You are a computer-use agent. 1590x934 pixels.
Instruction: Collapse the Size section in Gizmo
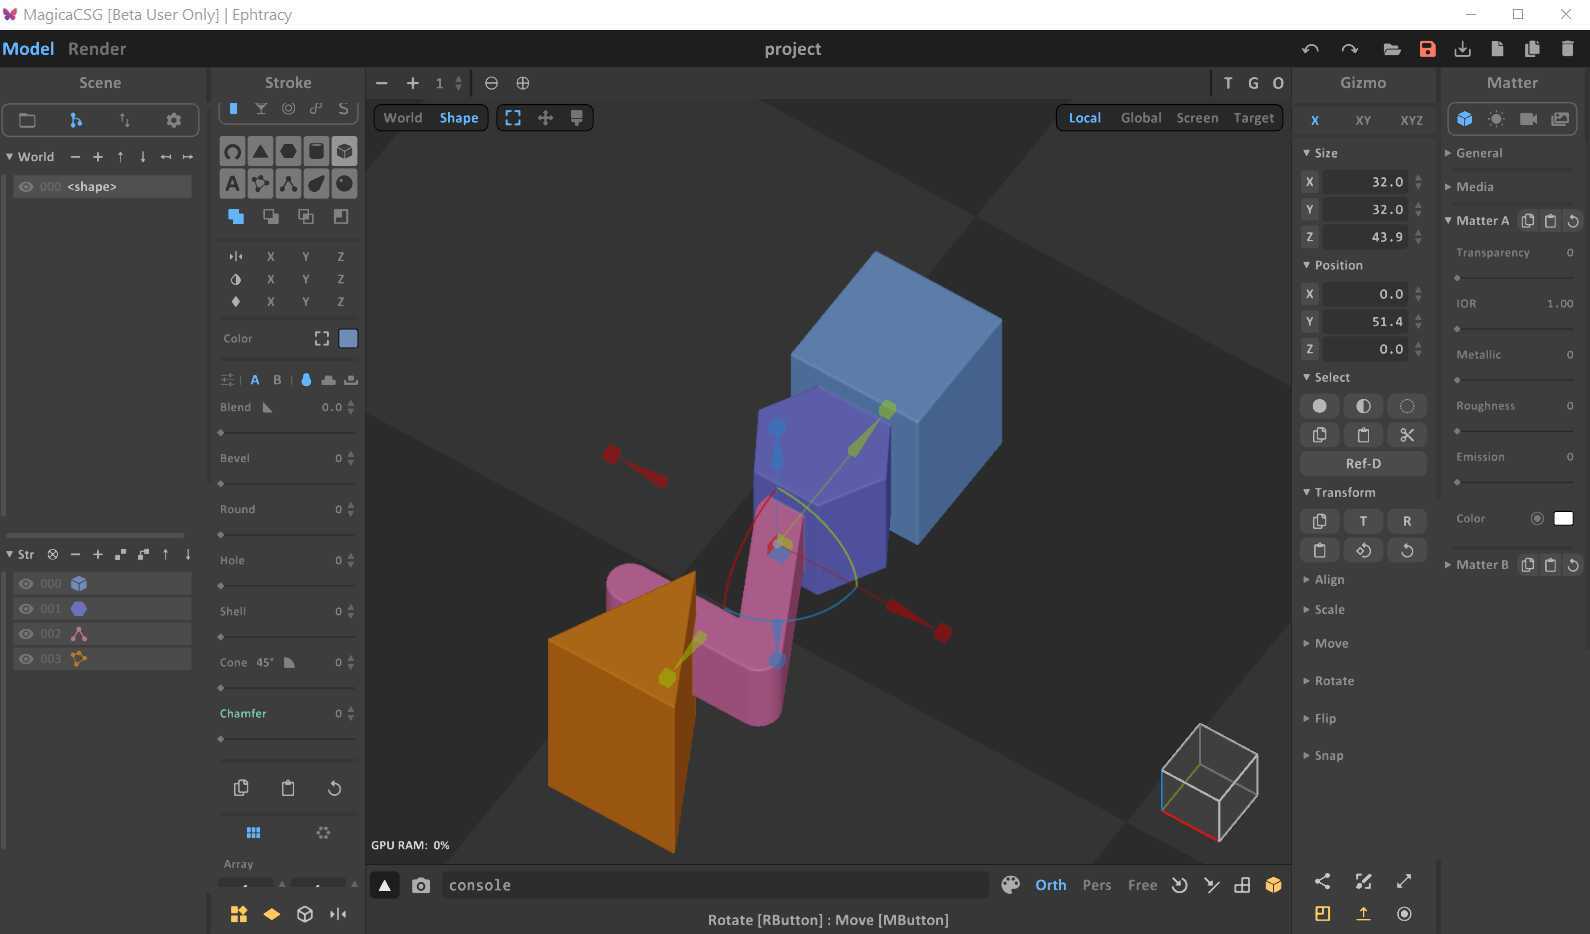tap(1320, 153)
